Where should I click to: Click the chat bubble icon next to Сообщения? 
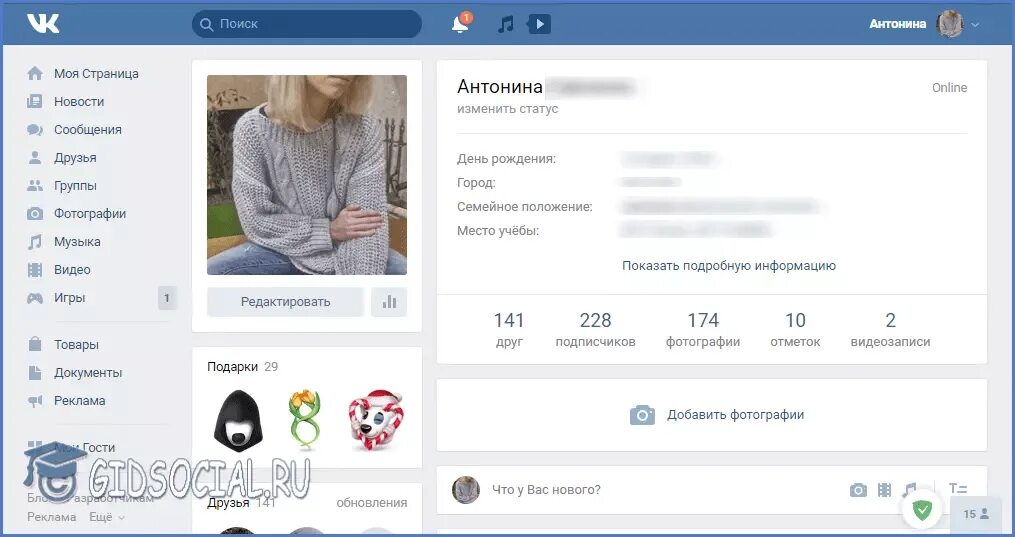pyautogui.click(x=35, y=129)
